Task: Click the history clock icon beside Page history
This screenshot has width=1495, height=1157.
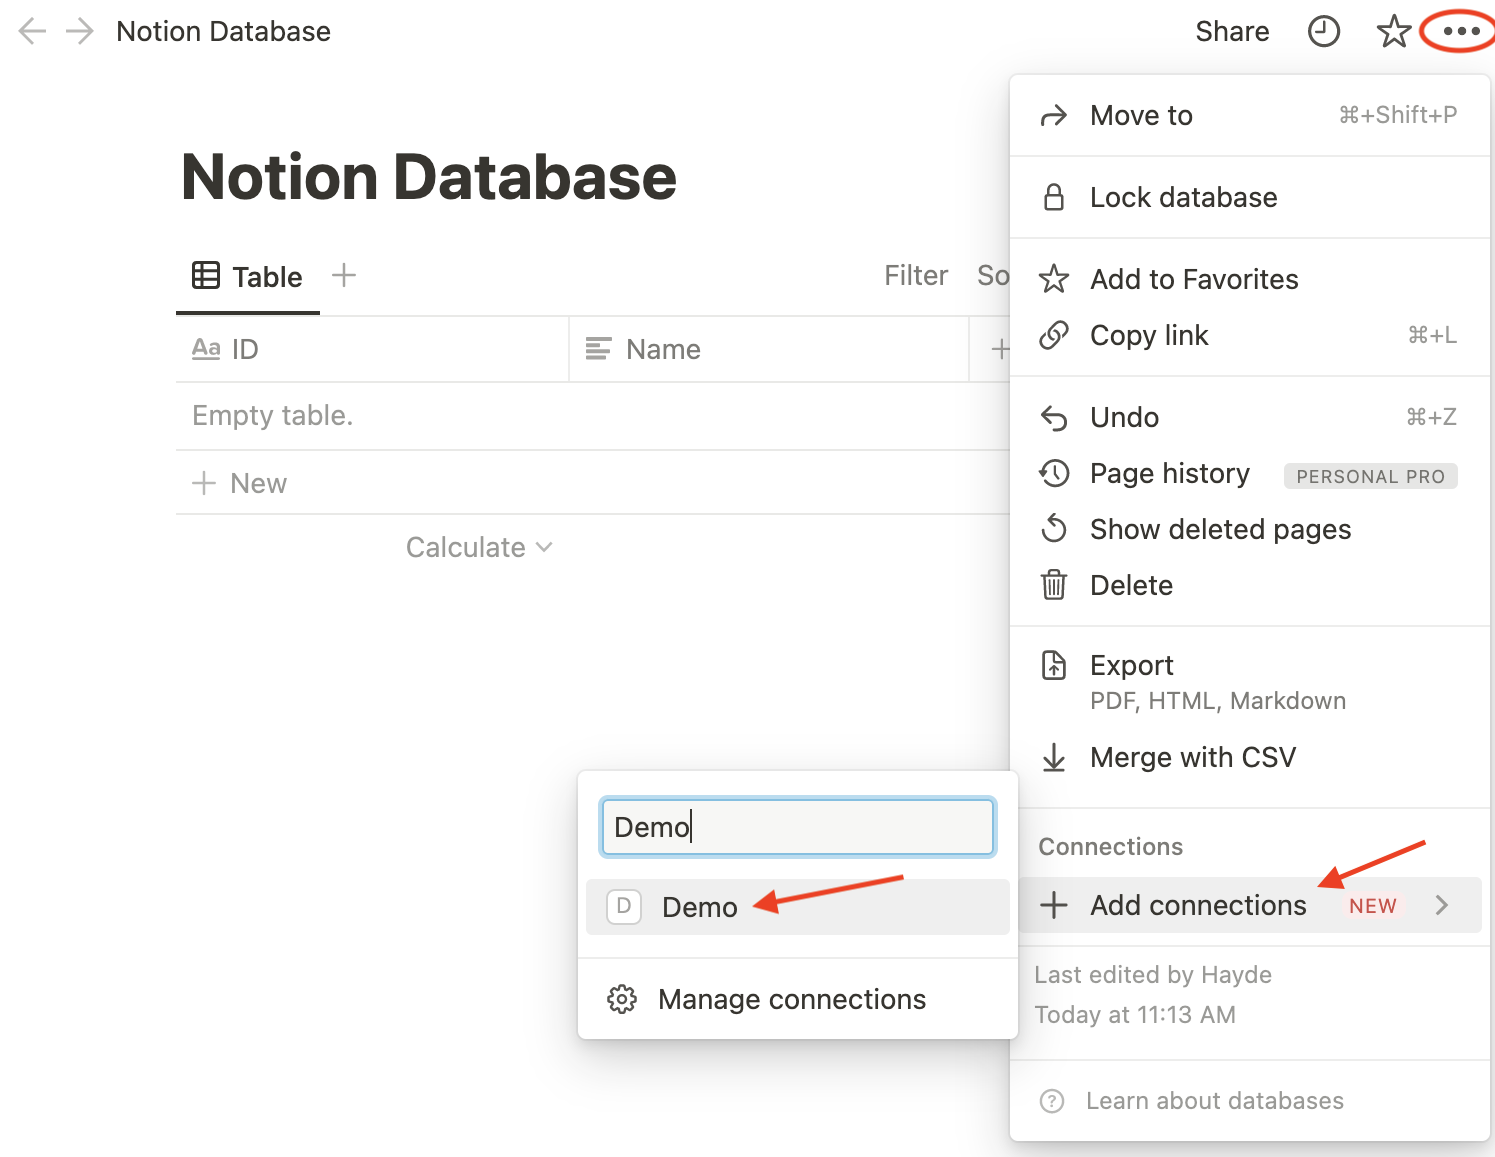Action: (x=1054, y=473)
